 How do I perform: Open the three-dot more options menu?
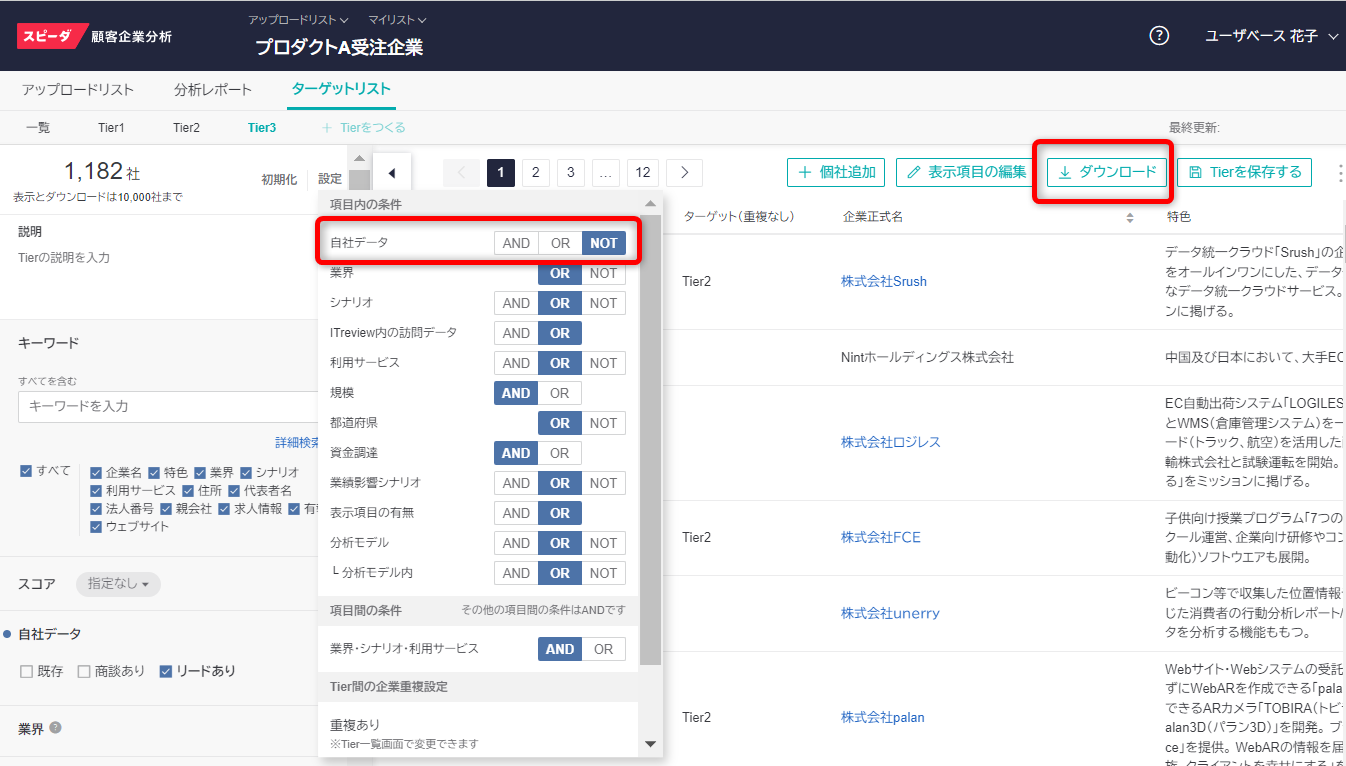click(x=1340, y=173)
